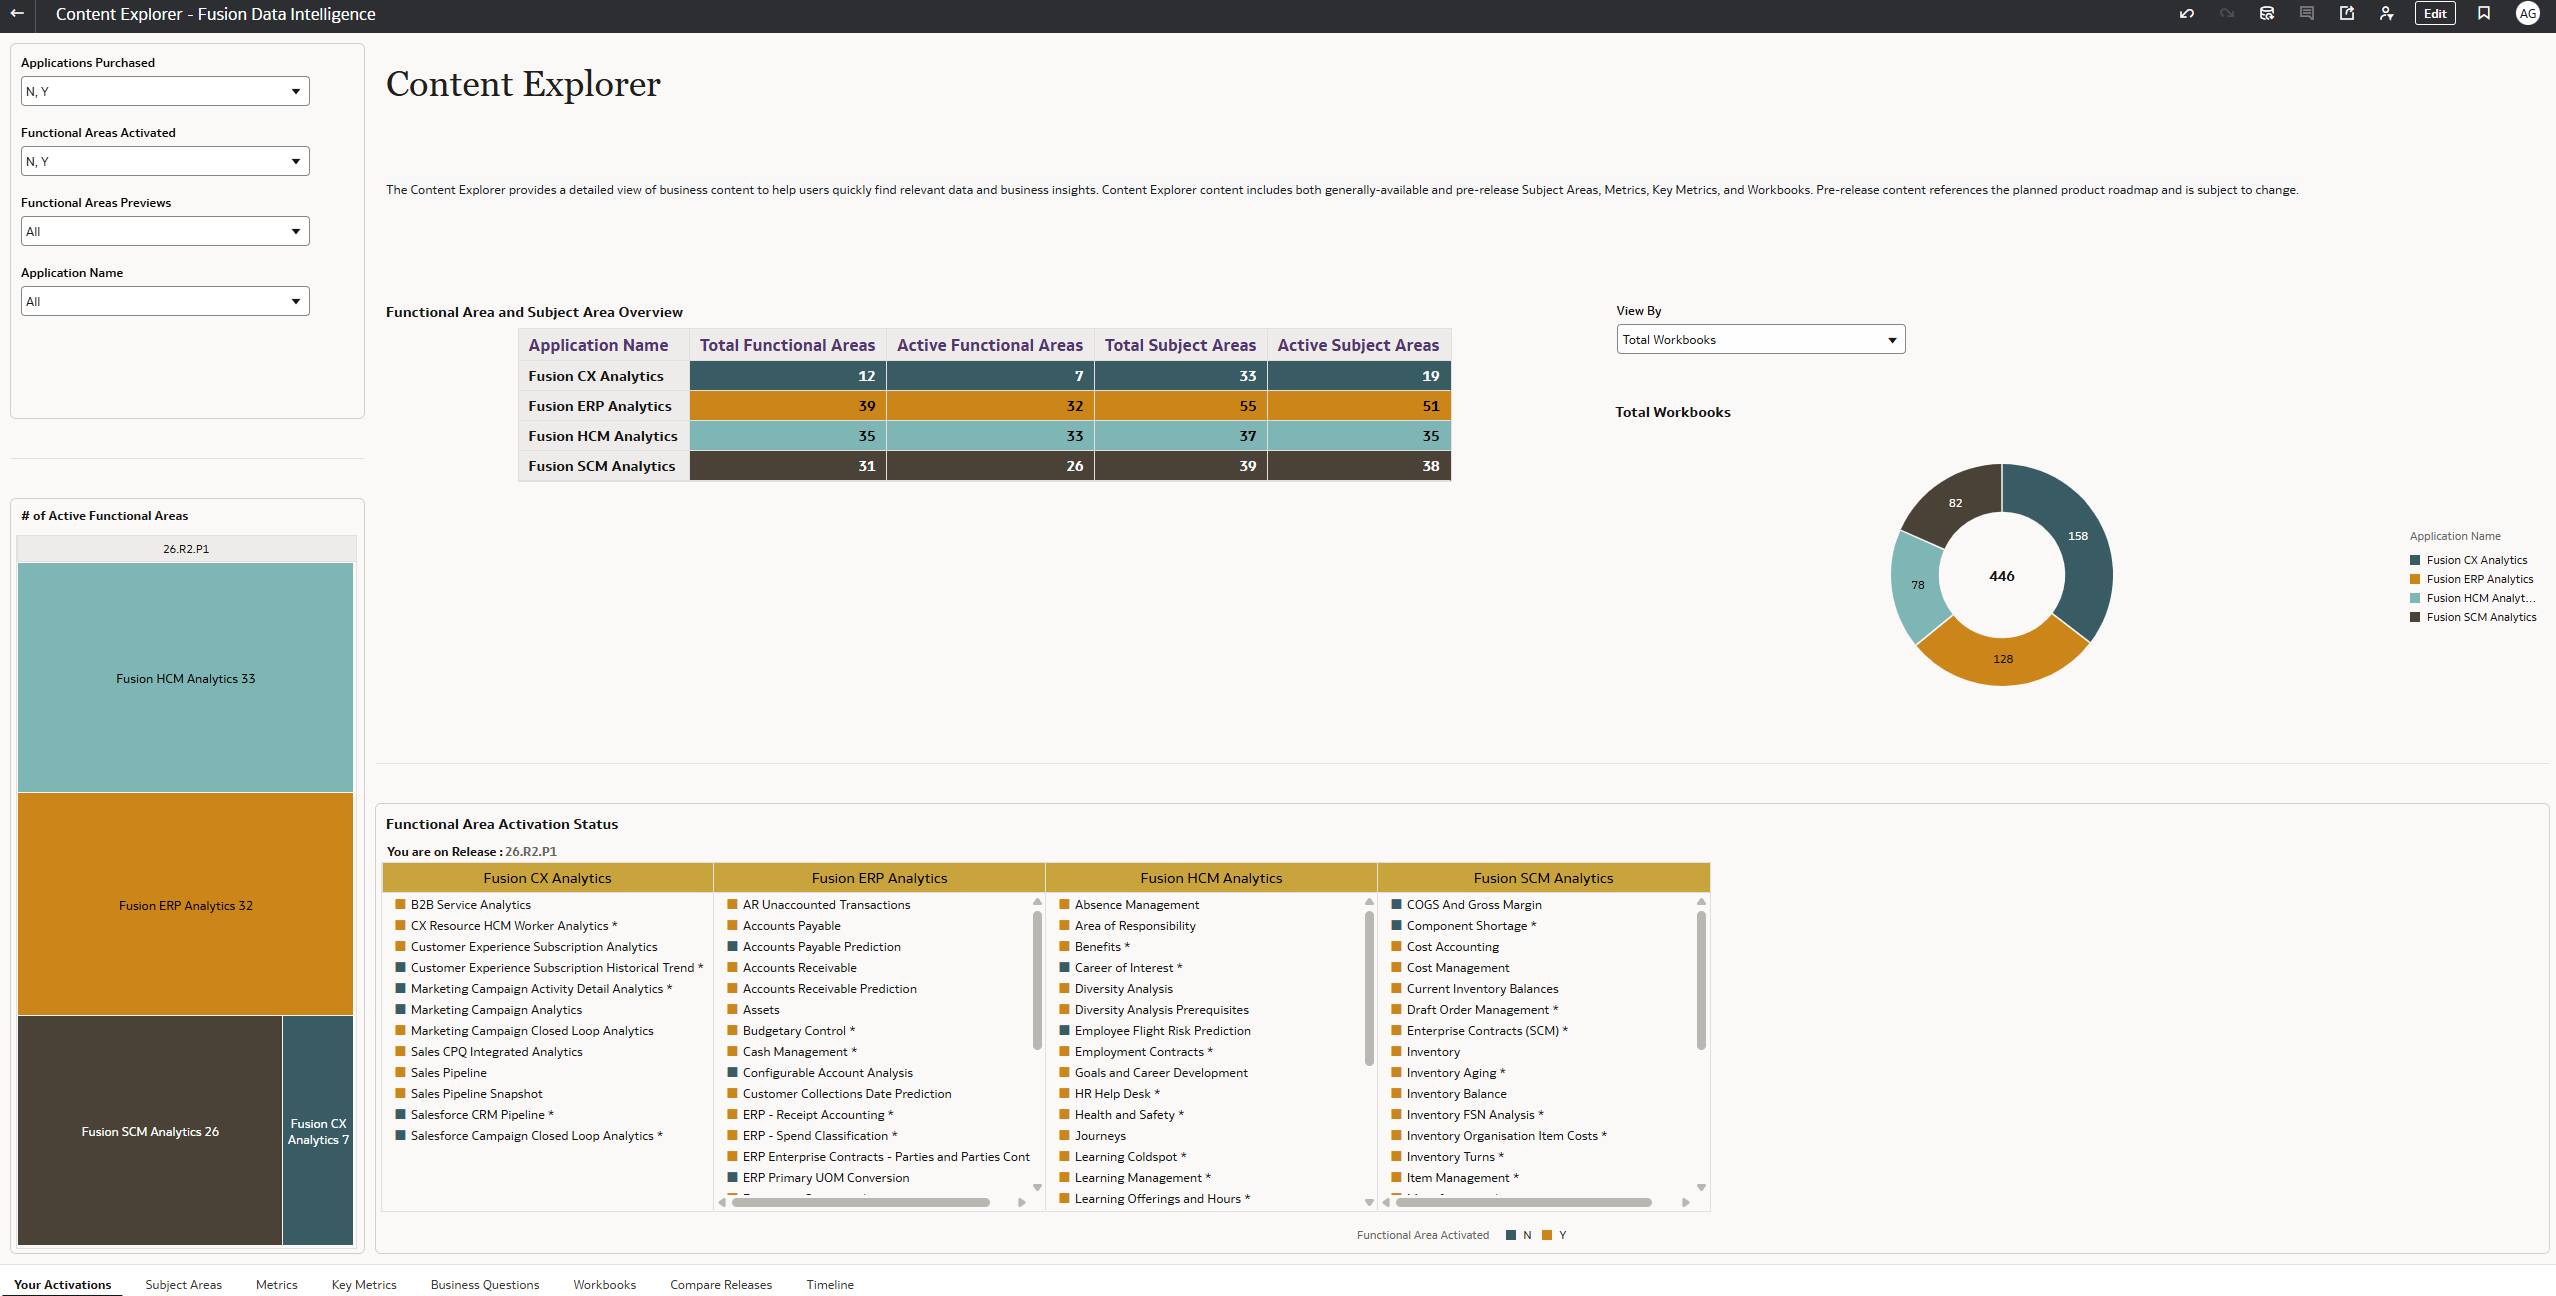The width and height of the screenshot is (2556, 1296).
Task: Open Functional Areas Activated dropdown
Action: (x=165, y=161)
